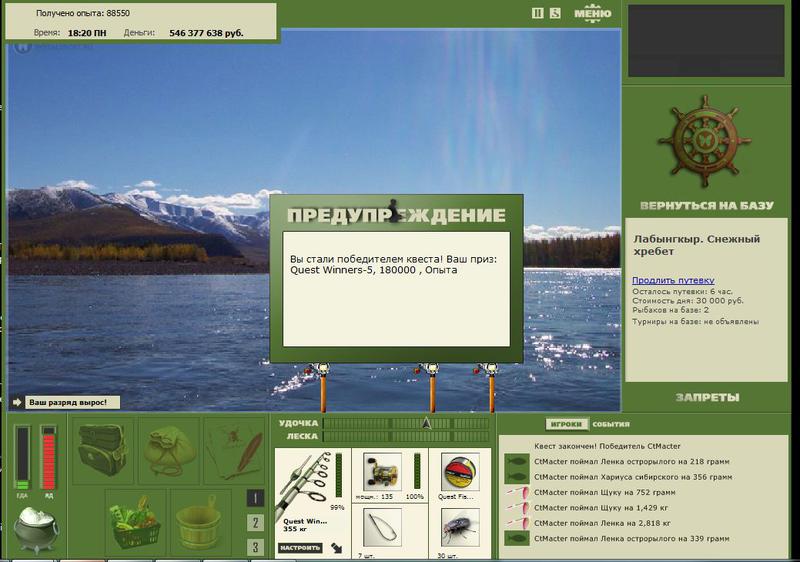800x562 pixels.
Task: Click the red alcohol level bar
Action: (x=48, y=458)
